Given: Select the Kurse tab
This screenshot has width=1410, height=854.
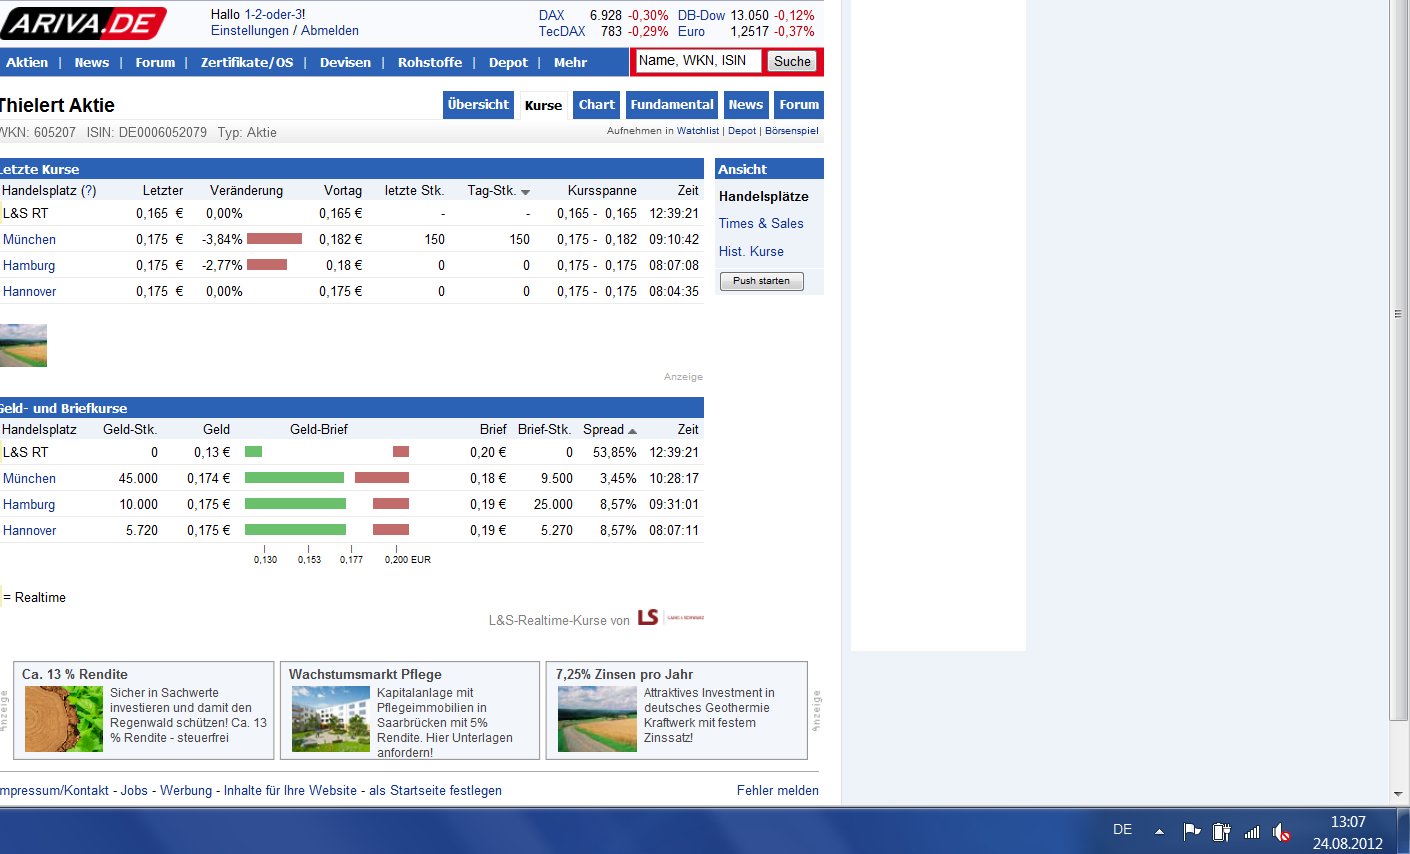Looking at the screenshot, I should tap(544, 106).
